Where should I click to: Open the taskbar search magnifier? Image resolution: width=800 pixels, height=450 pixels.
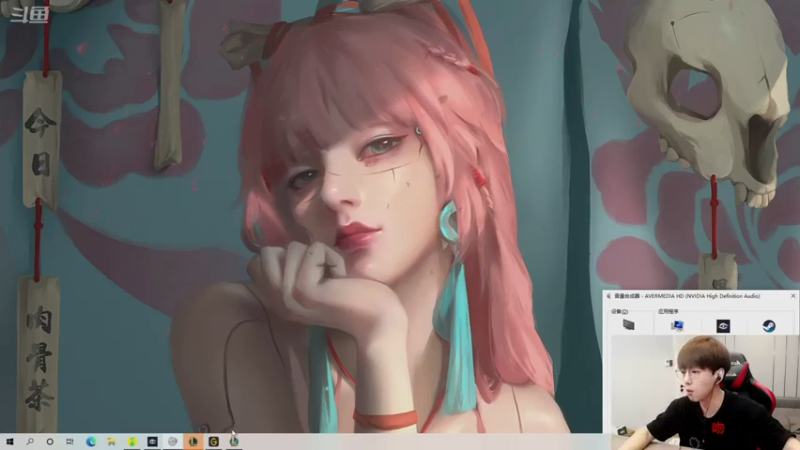pyautogui.click(x=30, y=441)
